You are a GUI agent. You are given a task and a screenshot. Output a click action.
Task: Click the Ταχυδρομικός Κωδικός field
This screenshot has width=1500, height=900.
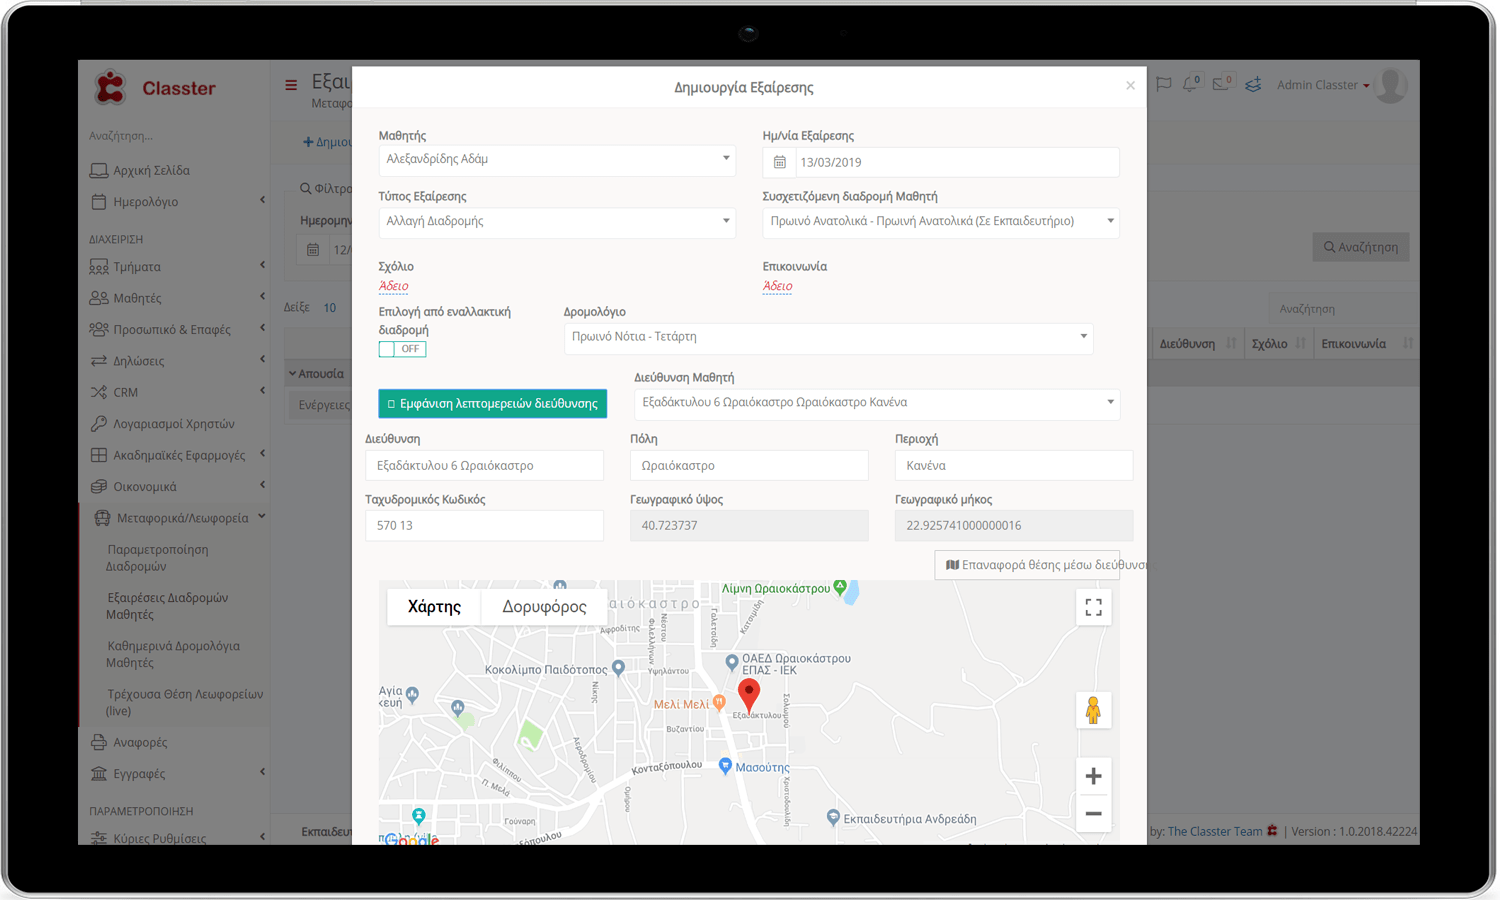point(484,525)
